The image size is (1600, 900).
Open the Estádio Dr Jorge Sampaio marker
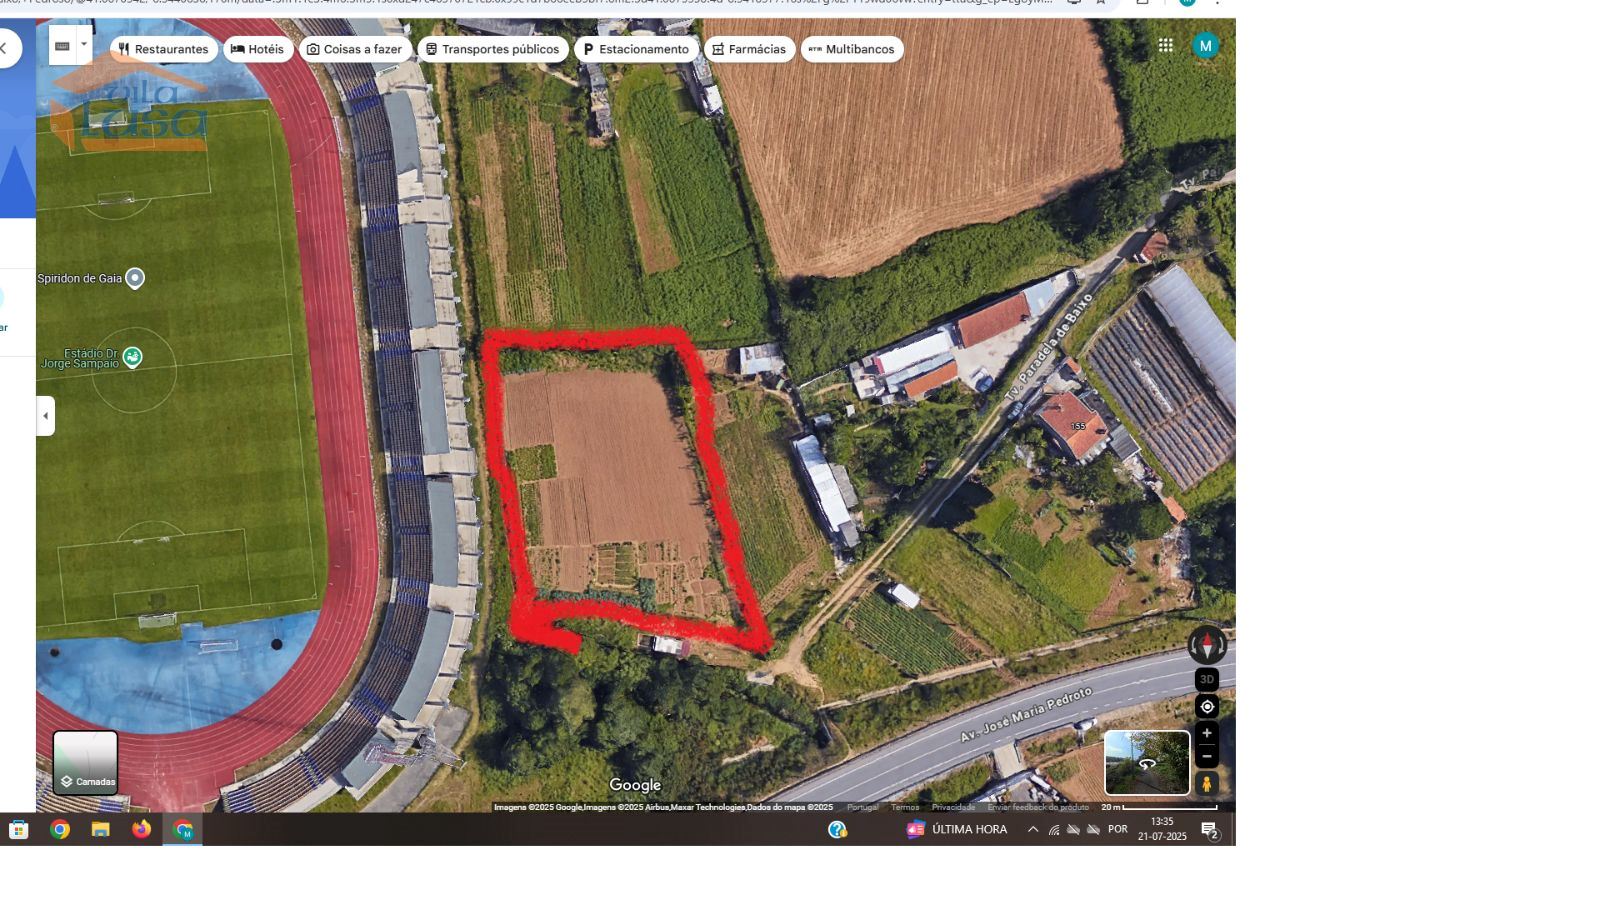[x=133, y=357]
